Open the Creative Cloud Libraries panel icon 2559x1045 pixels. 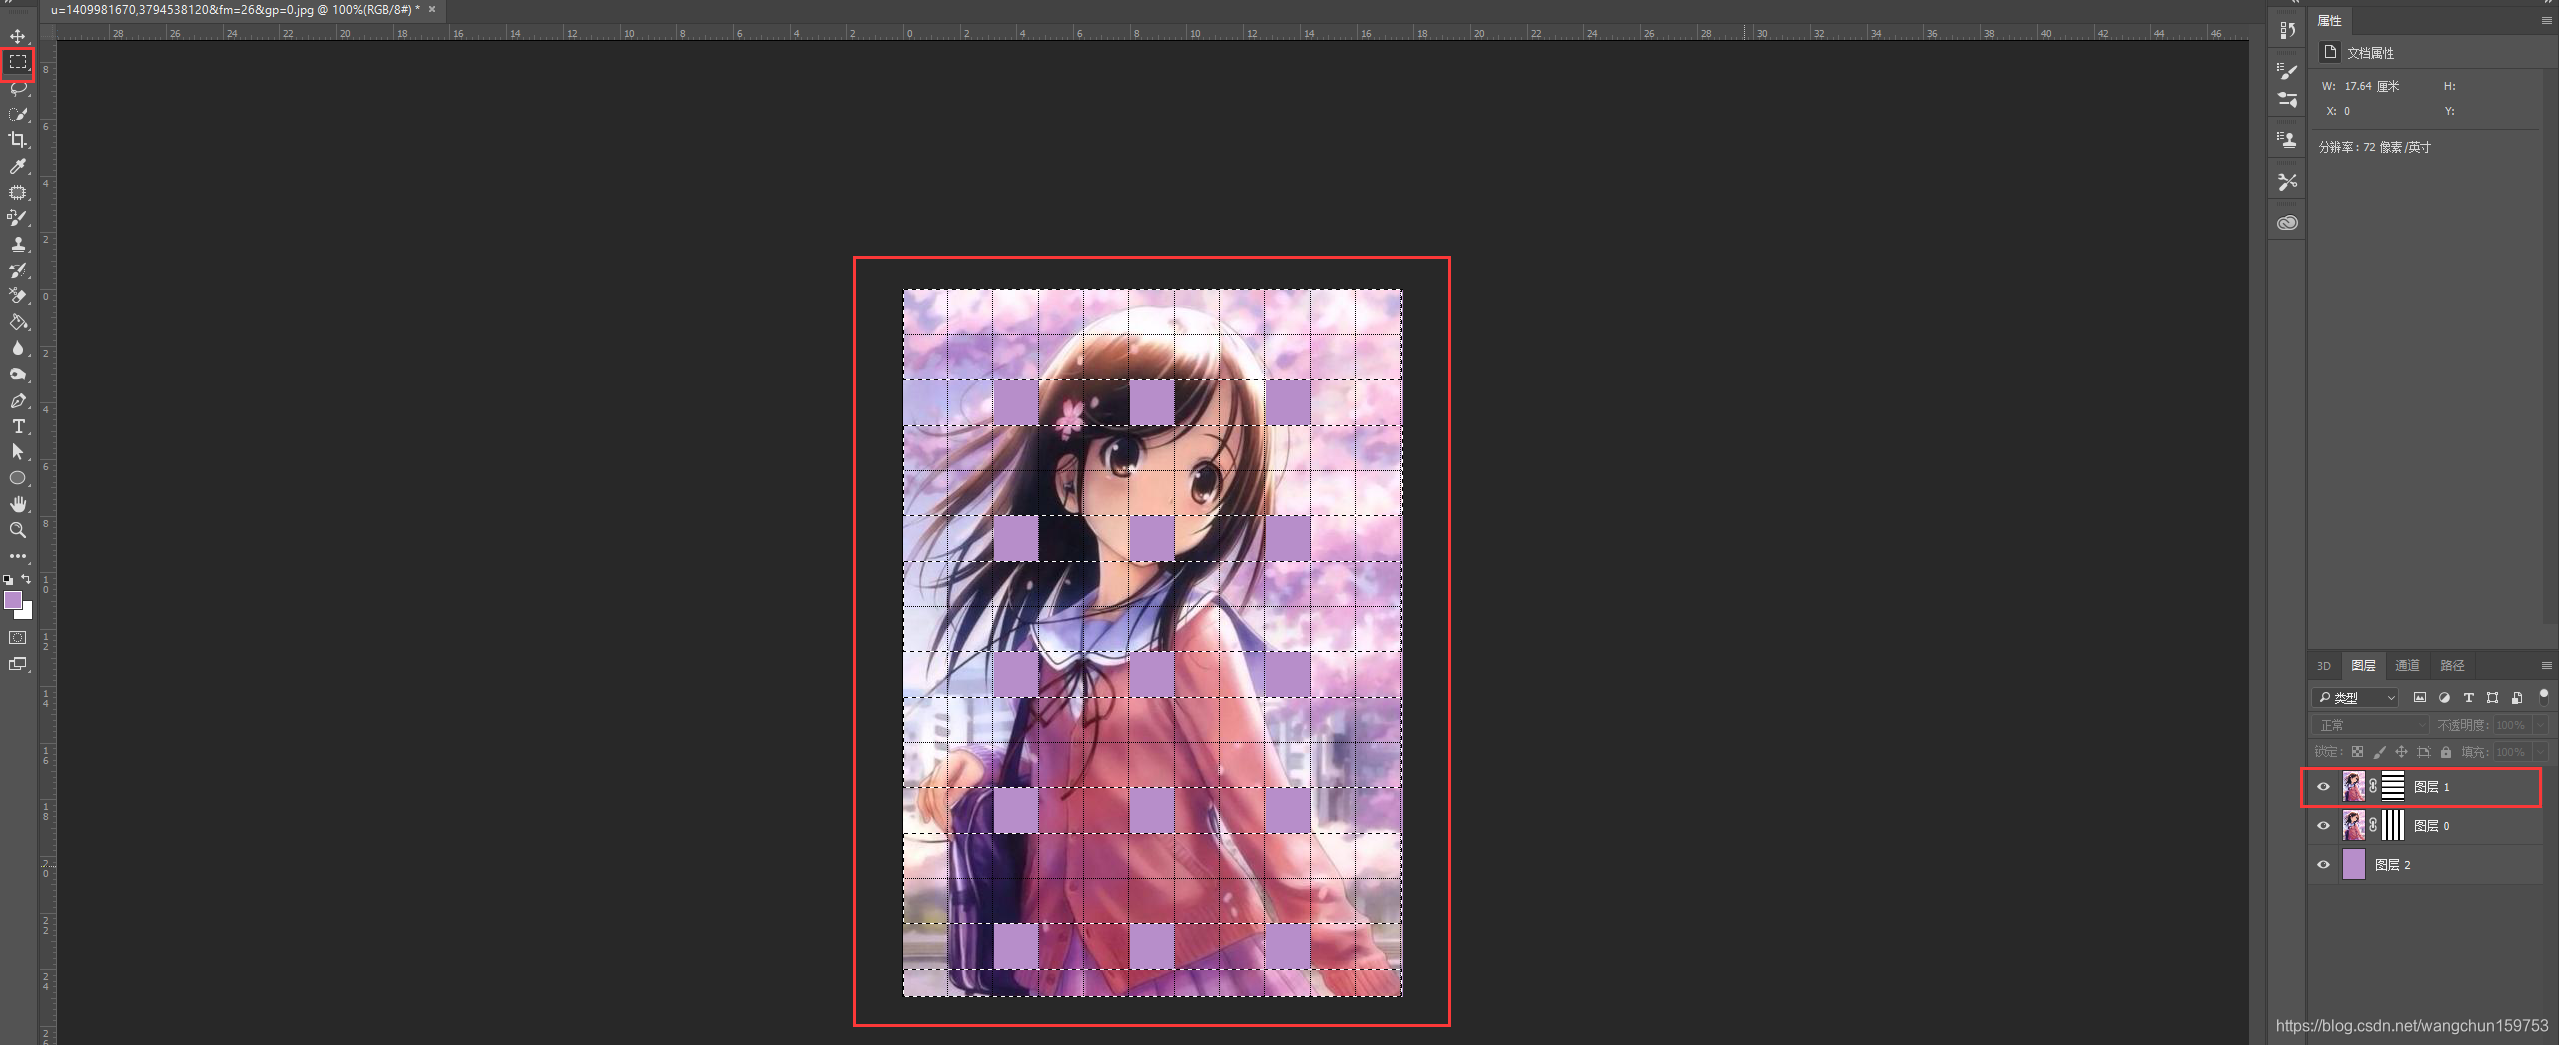(2287, 223)
